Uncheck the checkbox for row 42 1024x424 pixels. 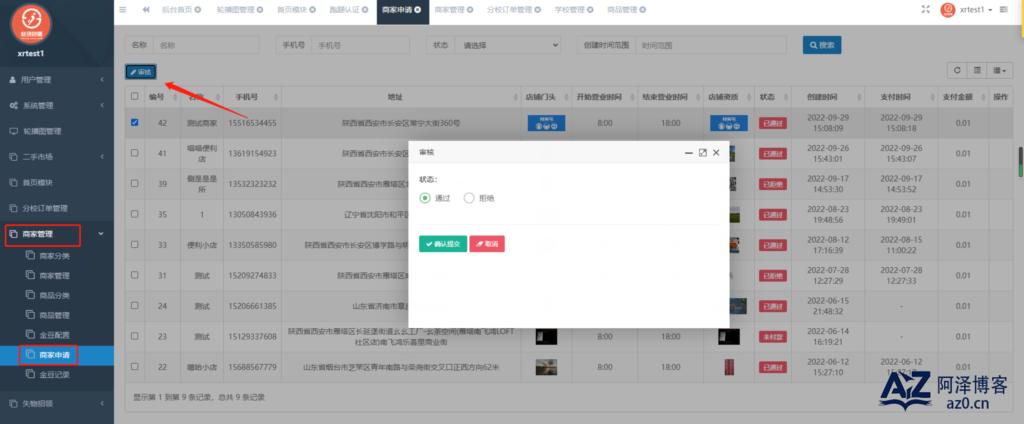(135, 122)
